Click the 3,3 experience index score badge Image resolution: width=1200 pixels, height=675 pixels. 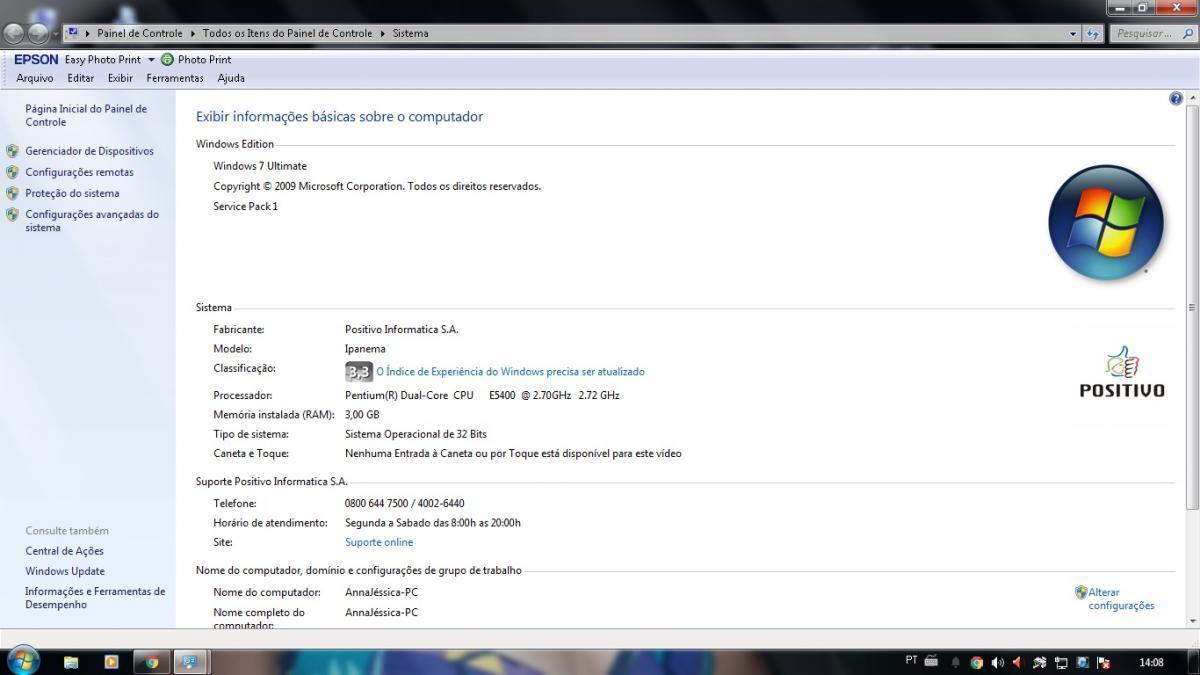pos(358,372)
